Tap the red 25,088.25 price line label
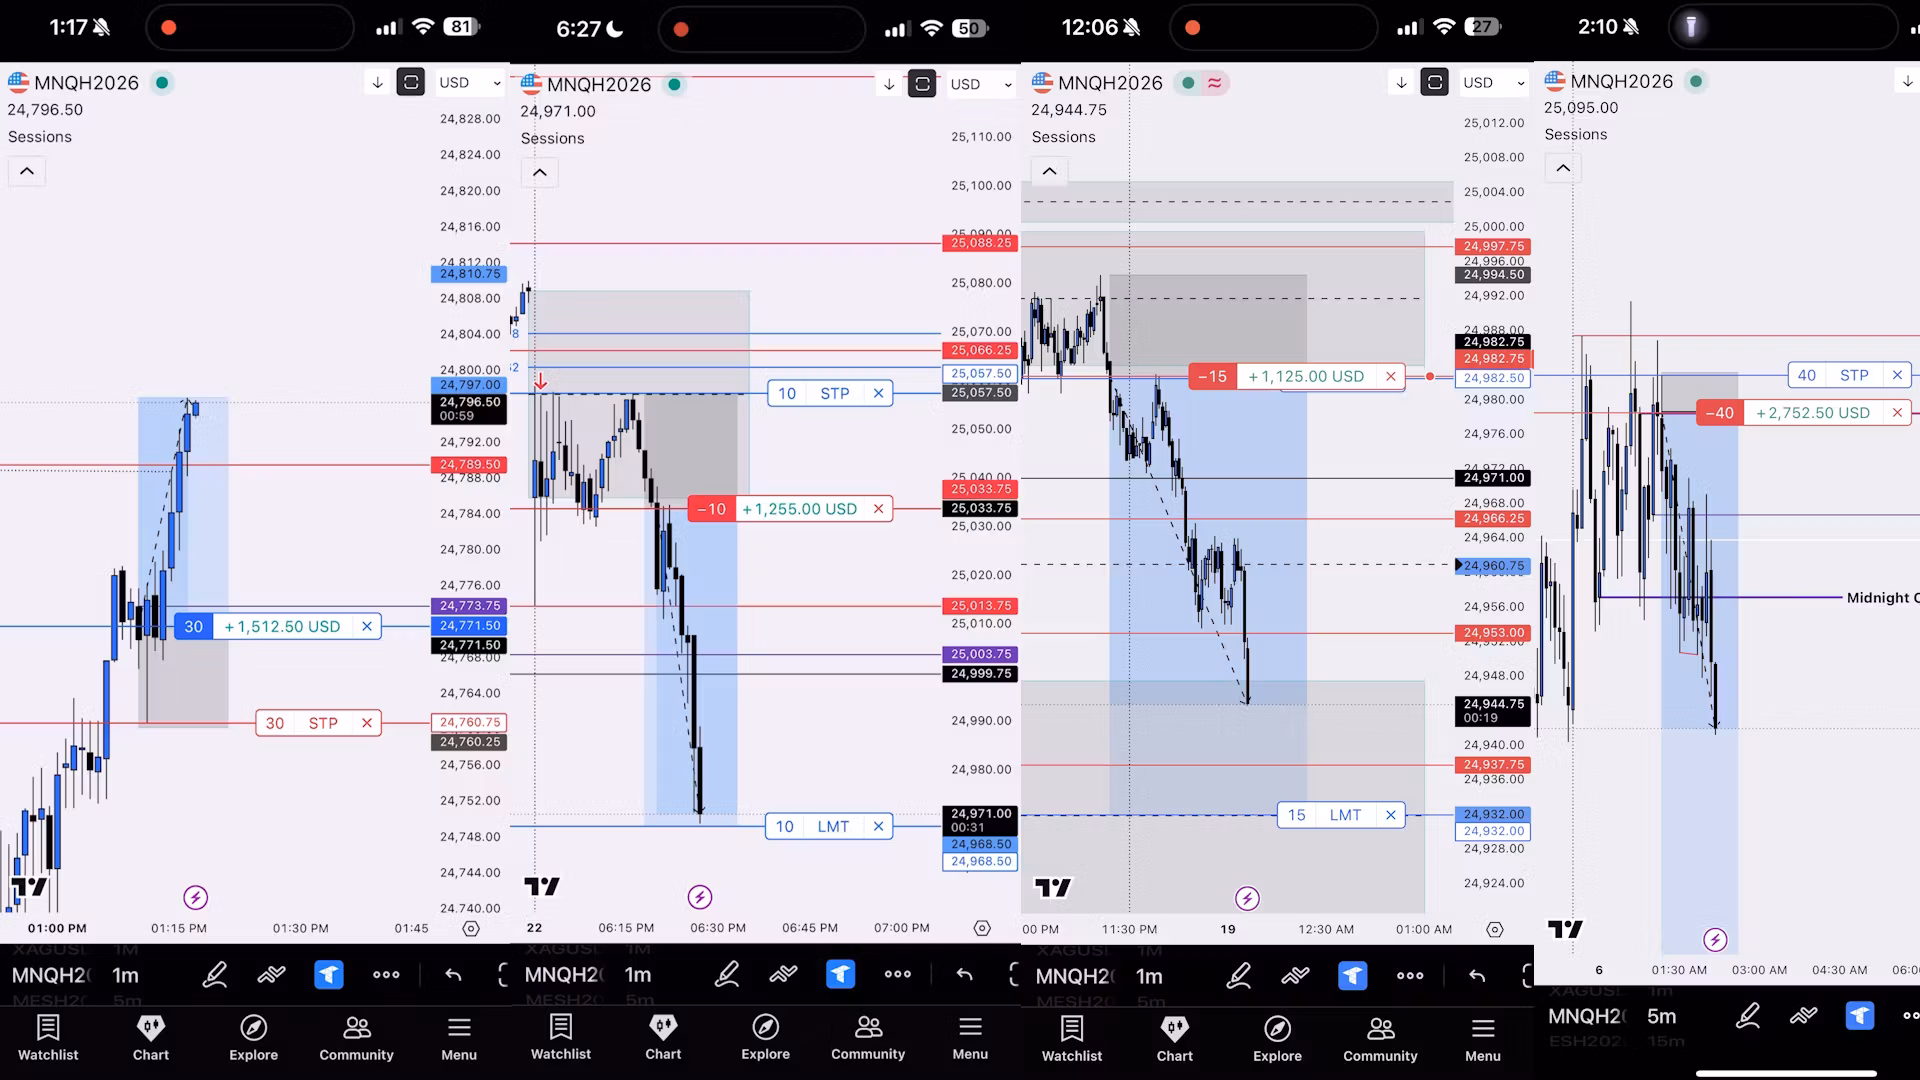This screenshot has height=1080, width=1920. point(980,243)
